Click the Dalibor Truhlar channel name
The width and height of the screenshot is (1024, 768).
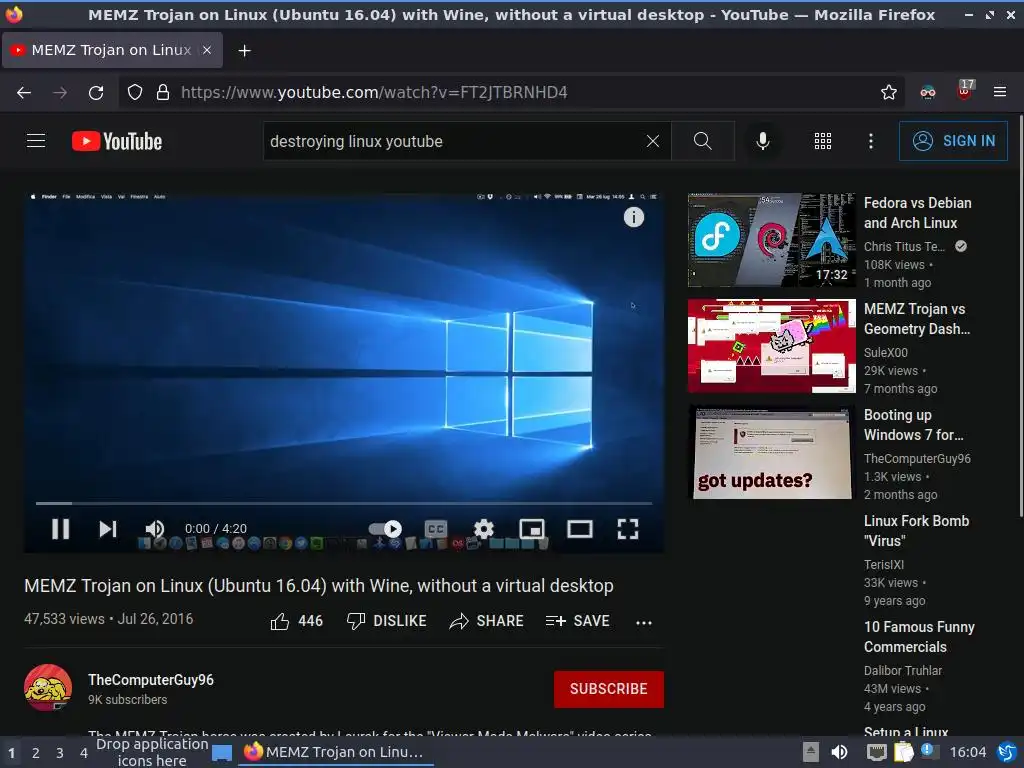(x=903, y=671)
